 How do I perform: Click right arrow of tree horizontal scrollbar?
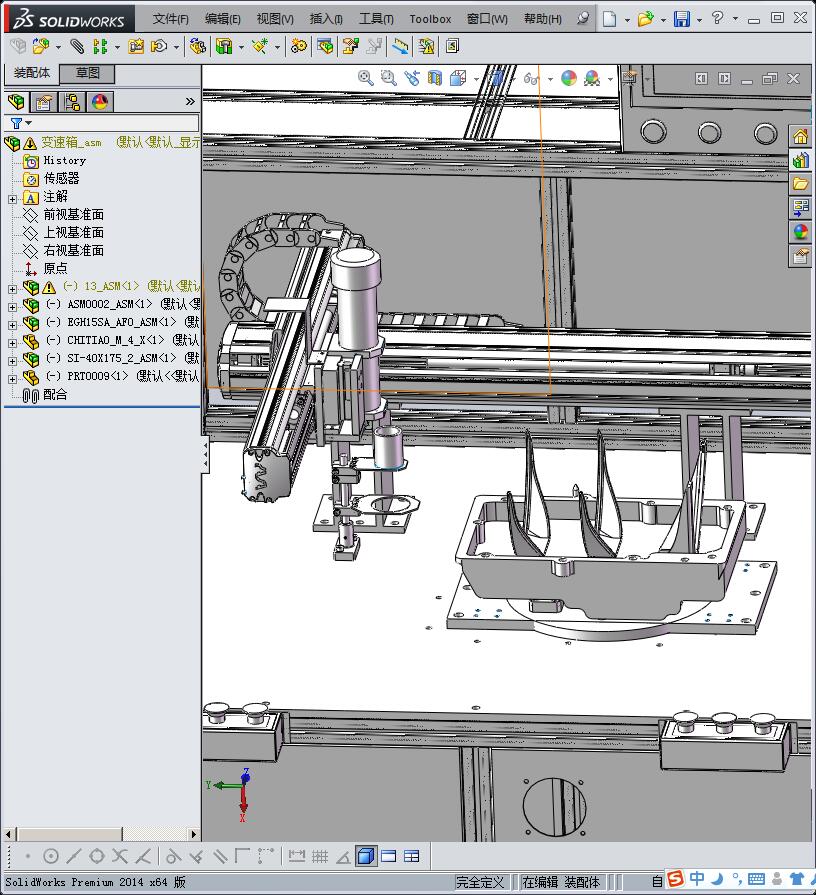pyautogui.click(x=194, y=834)
